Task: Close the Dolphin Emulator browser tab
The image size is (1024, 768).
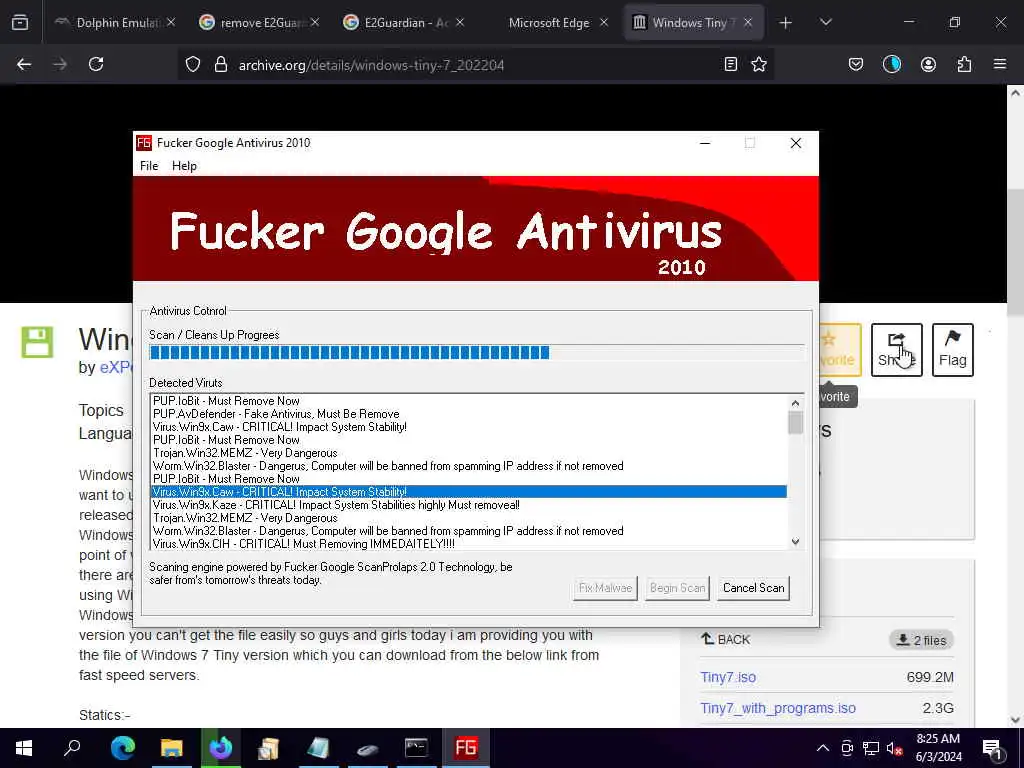Action: (x=170, y=23)
